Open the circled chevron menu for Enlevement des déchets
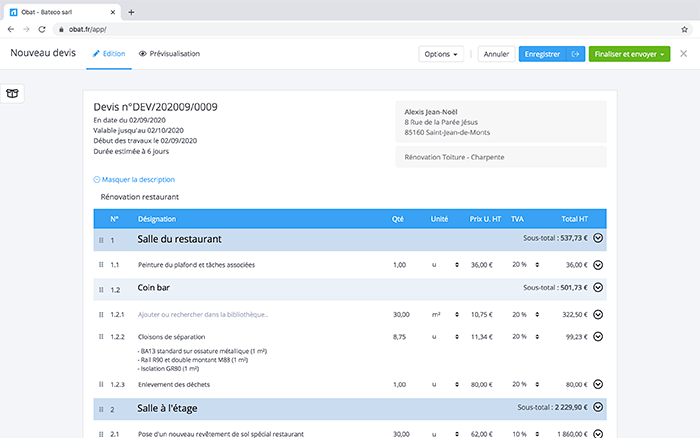700x438 pixels. click(598, 384)
